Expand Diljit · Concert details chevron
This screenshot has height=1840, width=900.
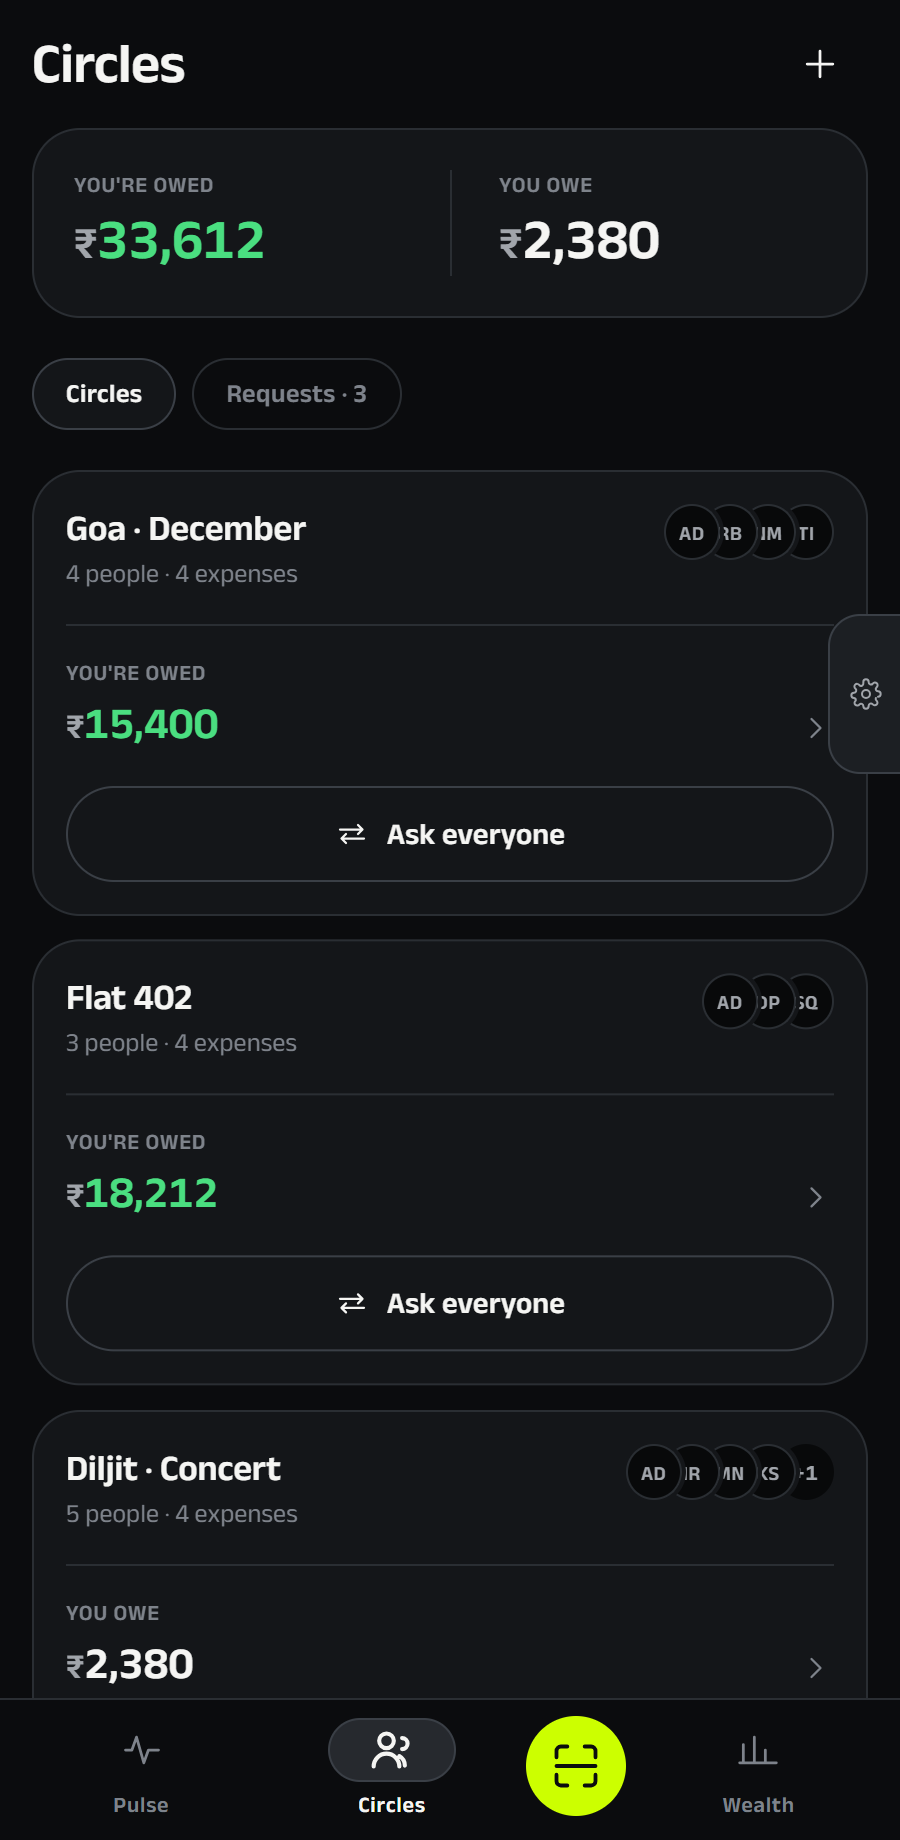pos(816,1667)
